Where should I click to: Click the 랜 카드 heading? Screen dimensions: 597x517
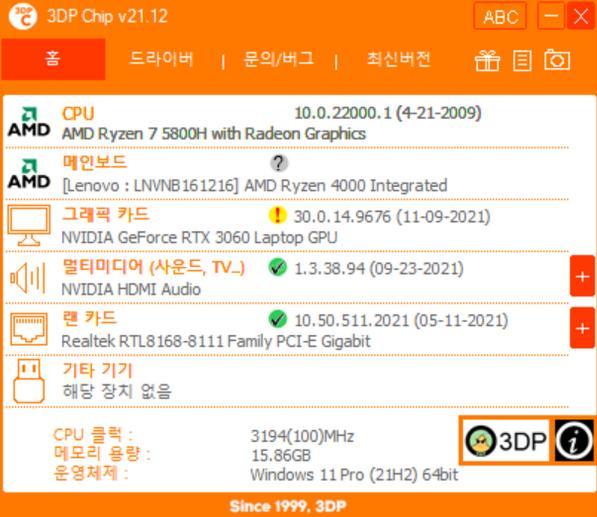point(89,318)
